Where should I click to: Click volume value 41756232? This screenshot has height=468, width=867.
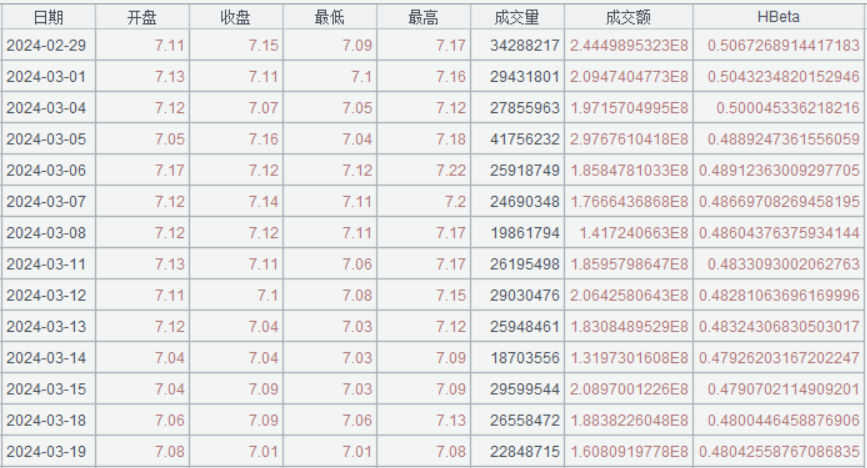pyautogui.click(x=525, y=139)
